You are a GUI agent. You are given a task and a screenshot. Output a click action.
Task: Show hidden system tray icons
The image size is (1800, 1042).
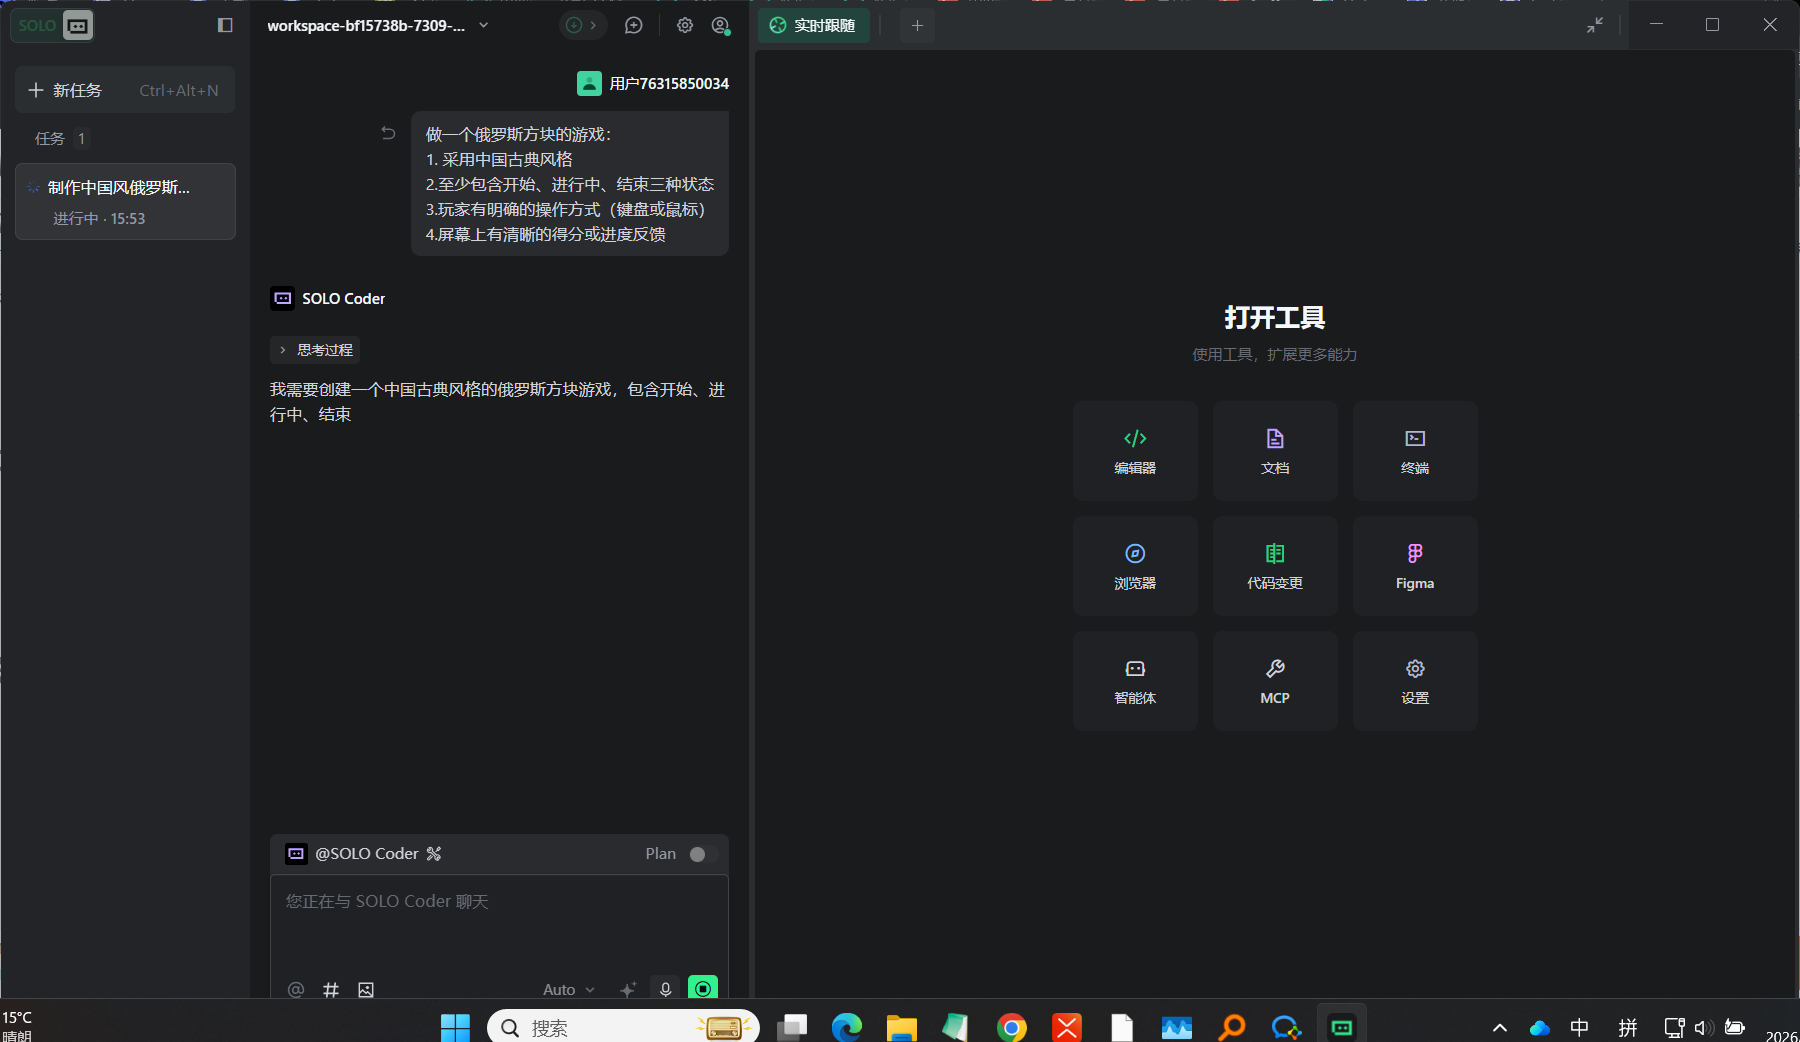[x=1500, y=1027]
